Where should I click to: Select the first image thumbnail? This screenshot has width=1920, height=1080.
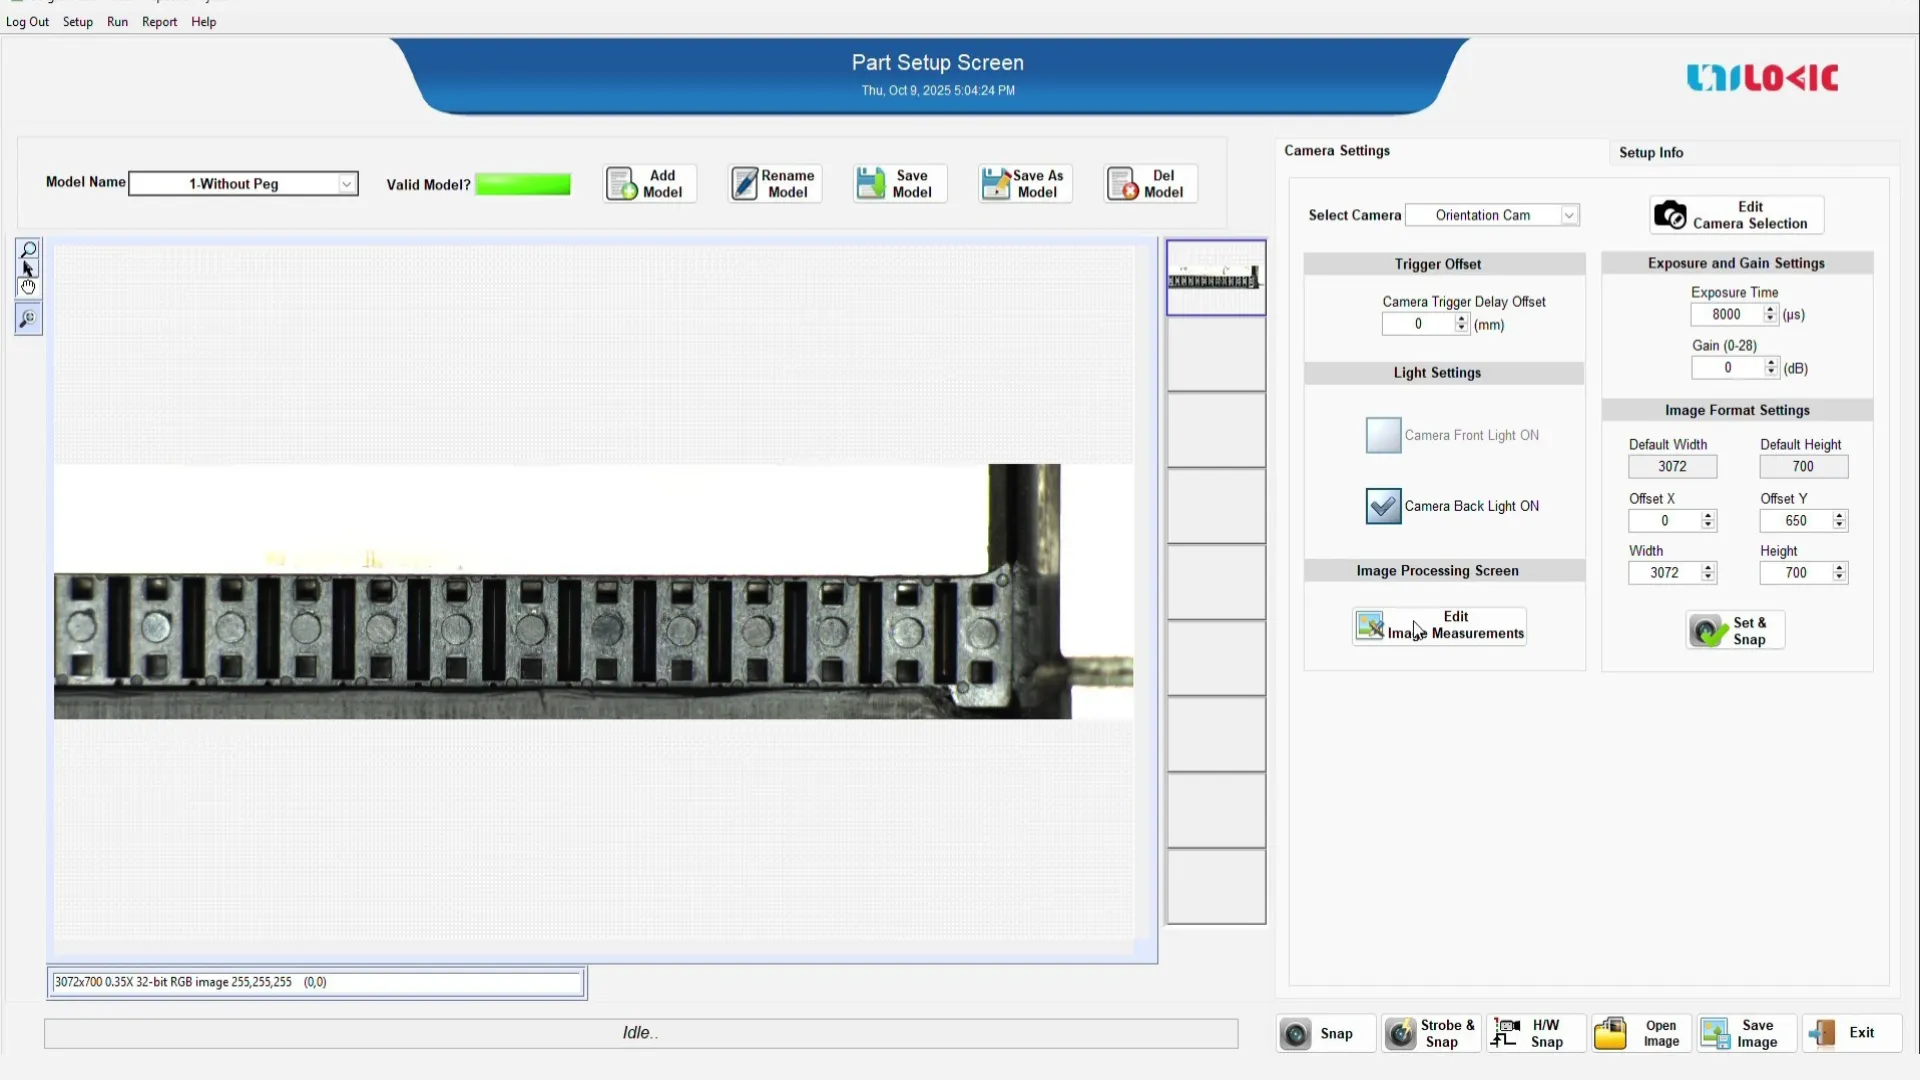(1215, 278)
